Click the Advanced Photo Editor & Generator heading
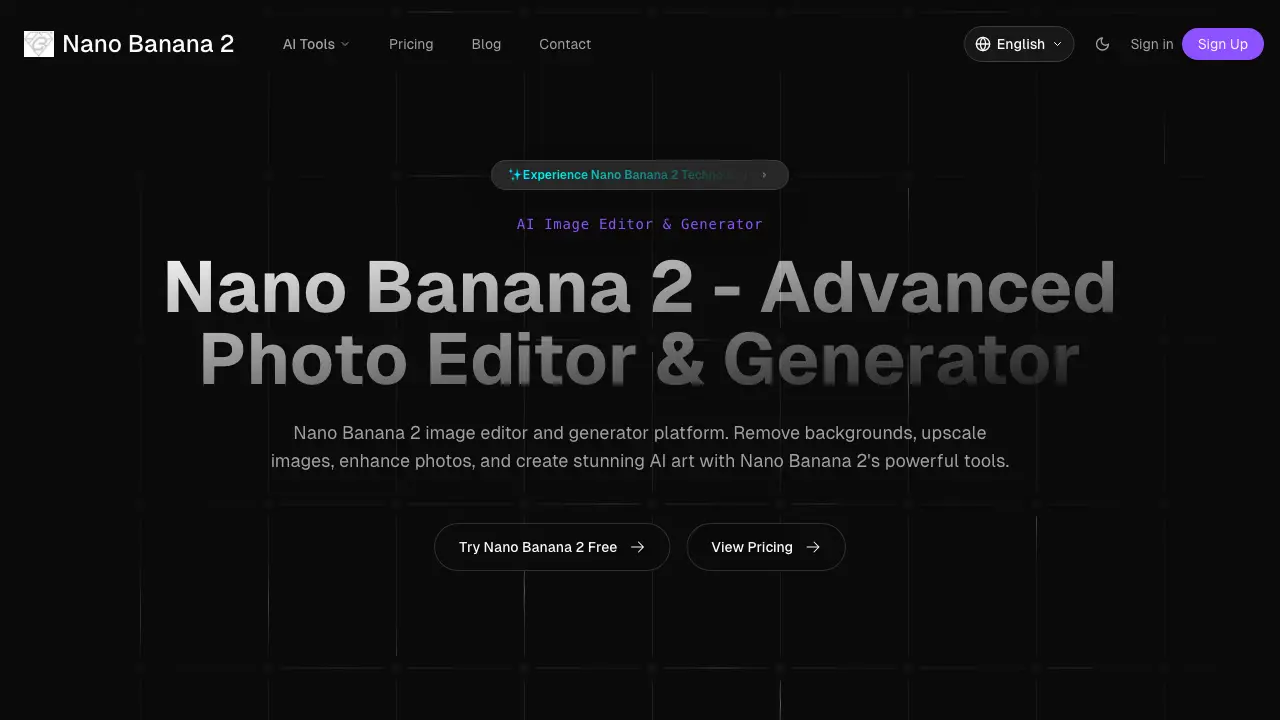Viewport: 1280px width, 720px height. pyautogui.click(x=640, y=323)
